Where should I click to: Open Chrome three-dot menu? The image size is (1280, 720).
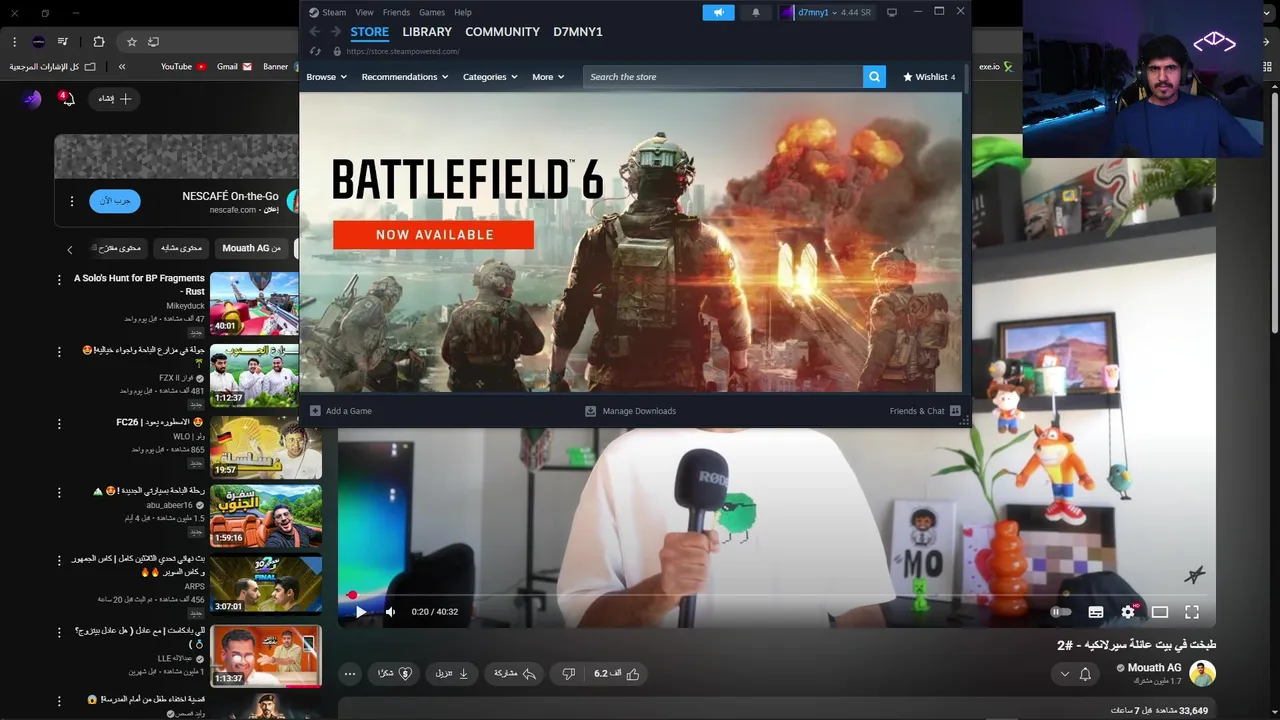pos(14,42)
